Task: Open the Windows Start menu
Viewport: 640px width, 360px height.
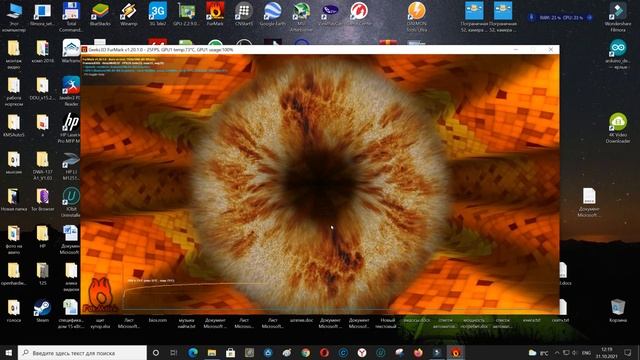Action: [x=9, y=353]
